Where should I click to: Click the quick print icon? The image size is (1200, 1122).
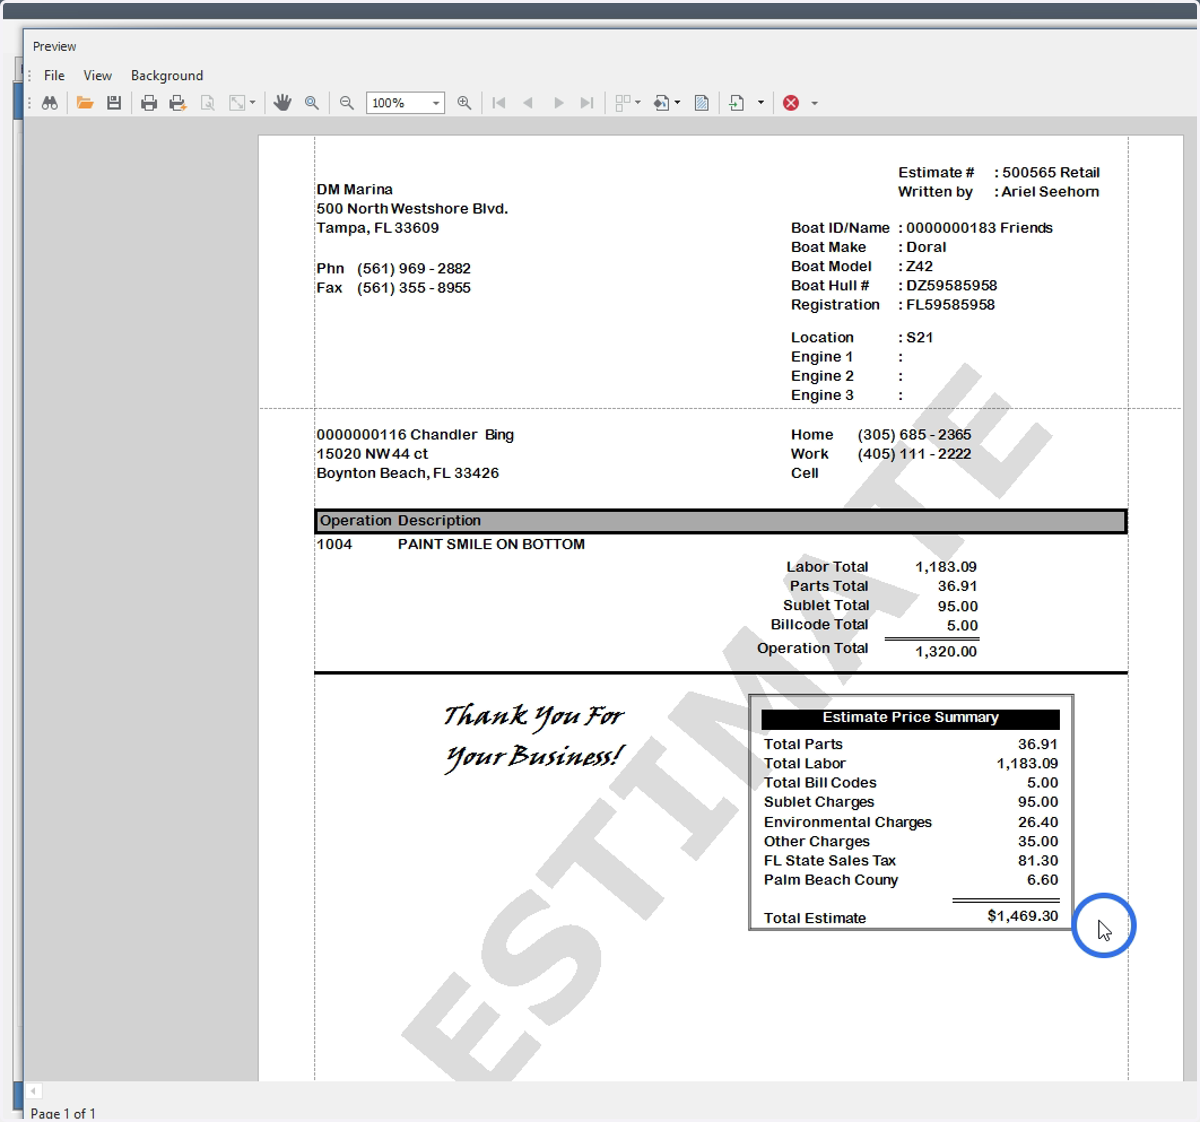tap(178, 103)
